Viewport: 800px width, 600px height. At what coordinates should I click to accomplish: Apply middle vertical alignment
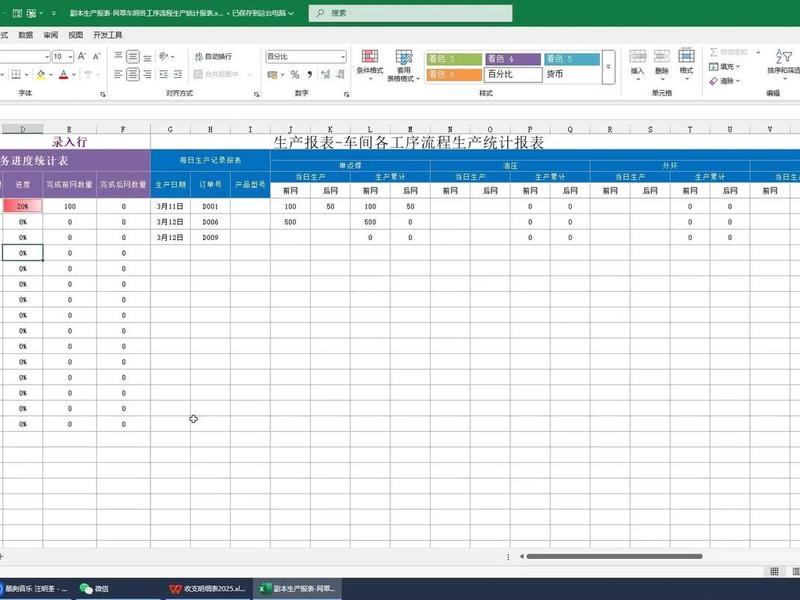133,56
